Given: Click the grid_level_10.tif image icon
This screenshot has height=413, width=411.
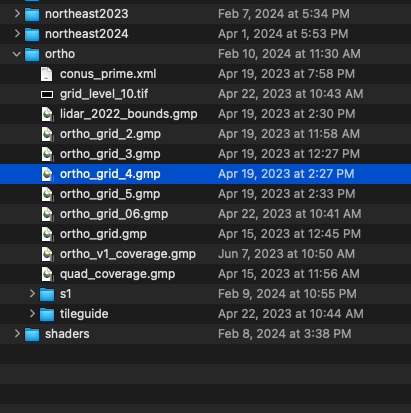Looking at the screenshot, I should pyautogui.click(x=47, y=94).
